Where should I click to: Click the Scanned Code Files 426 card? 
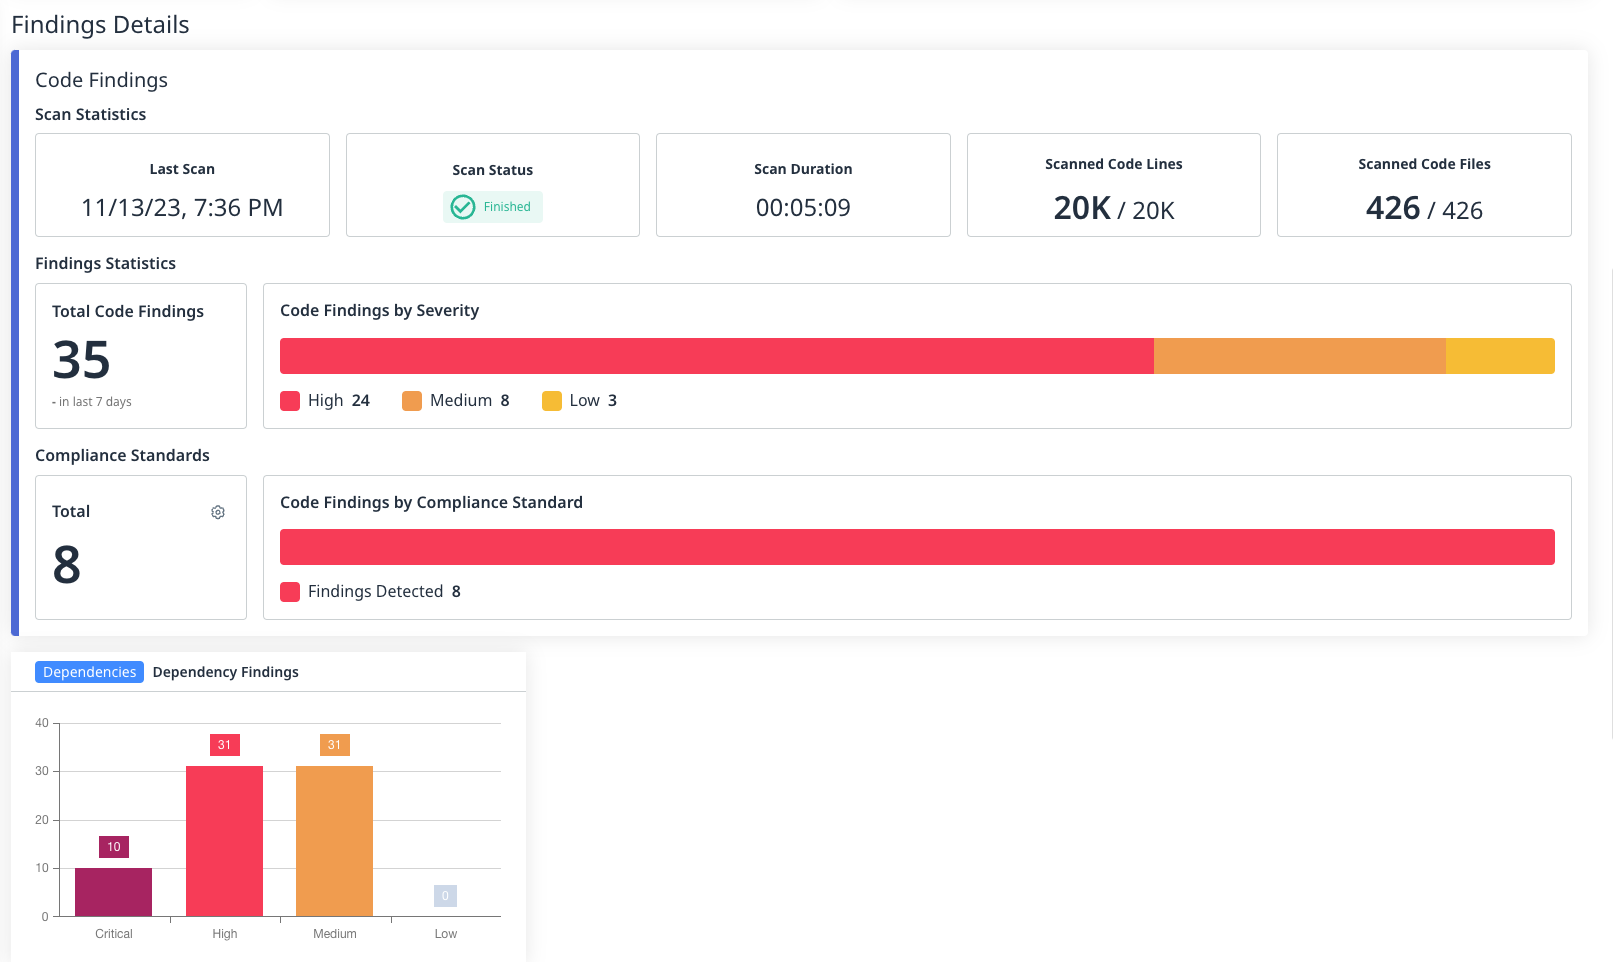pyautogui.click(x=1423, y=185)
